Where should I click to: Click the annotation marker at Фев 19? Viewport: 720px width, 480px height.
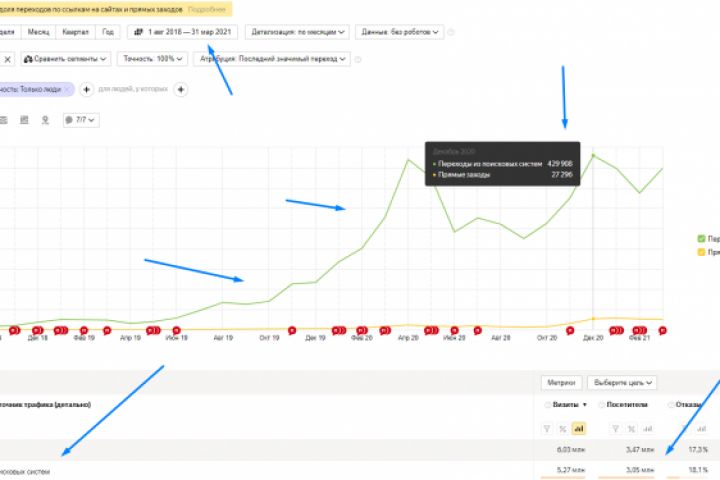pos(84,330)
